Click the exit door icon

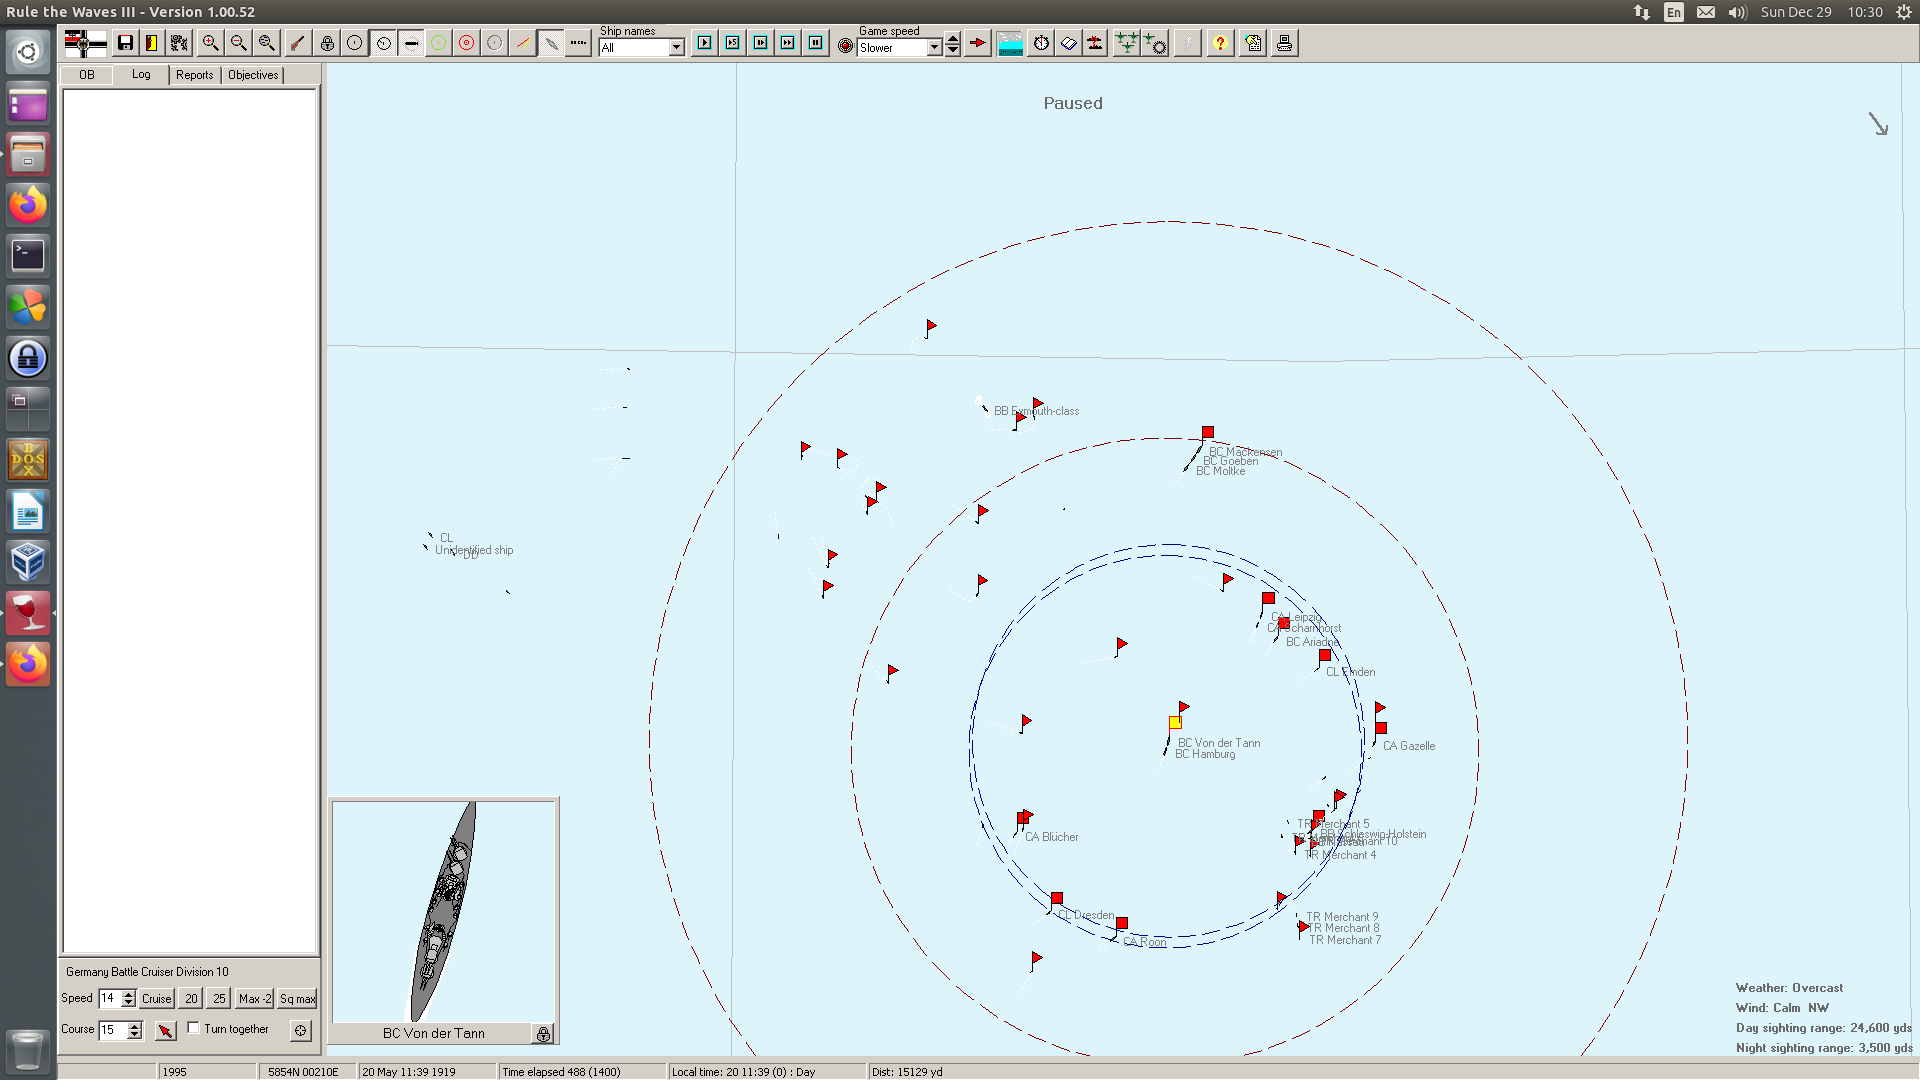tap(152, 43)
